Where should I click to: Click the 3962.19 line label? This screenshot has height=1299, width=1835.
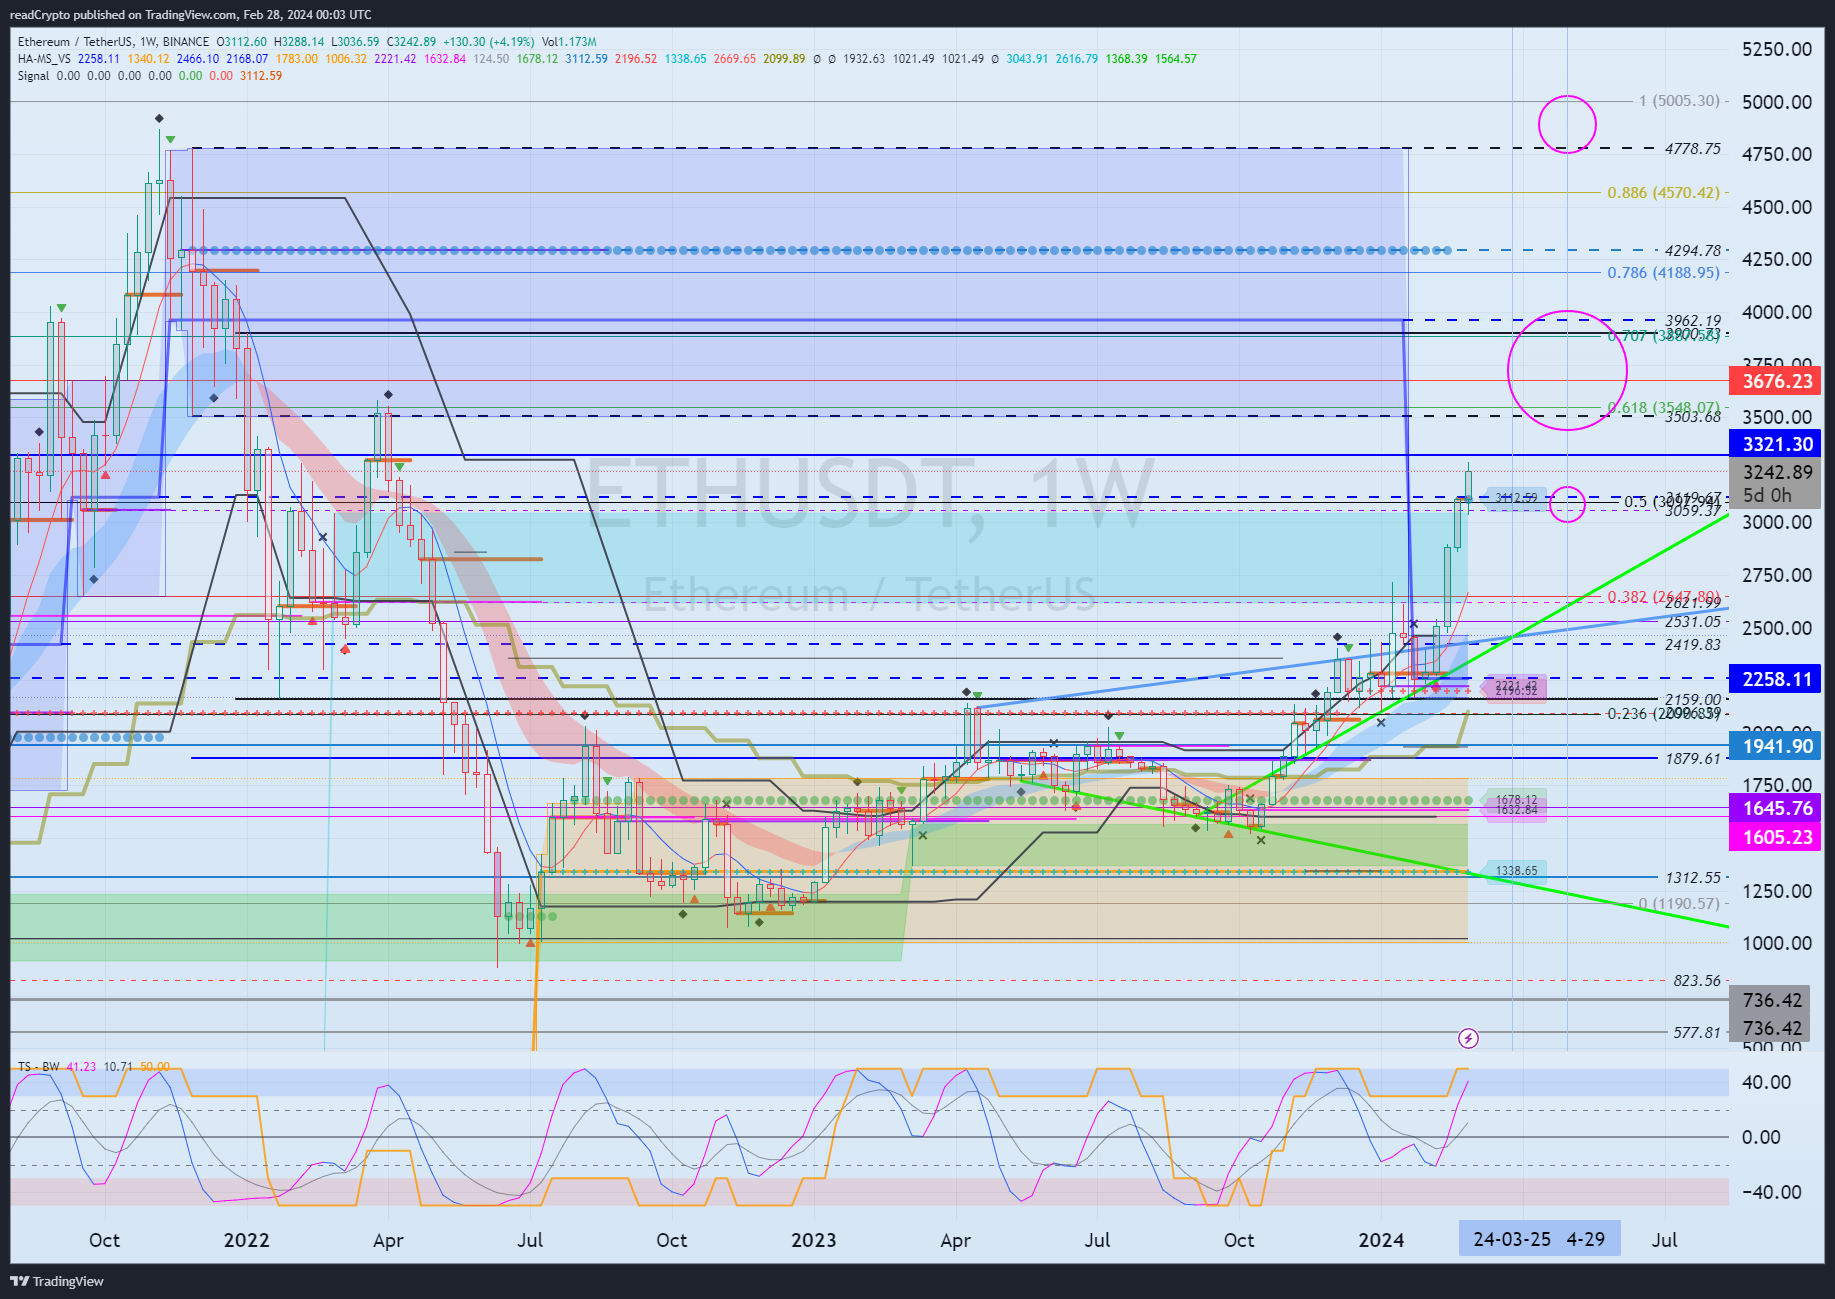1693,321
